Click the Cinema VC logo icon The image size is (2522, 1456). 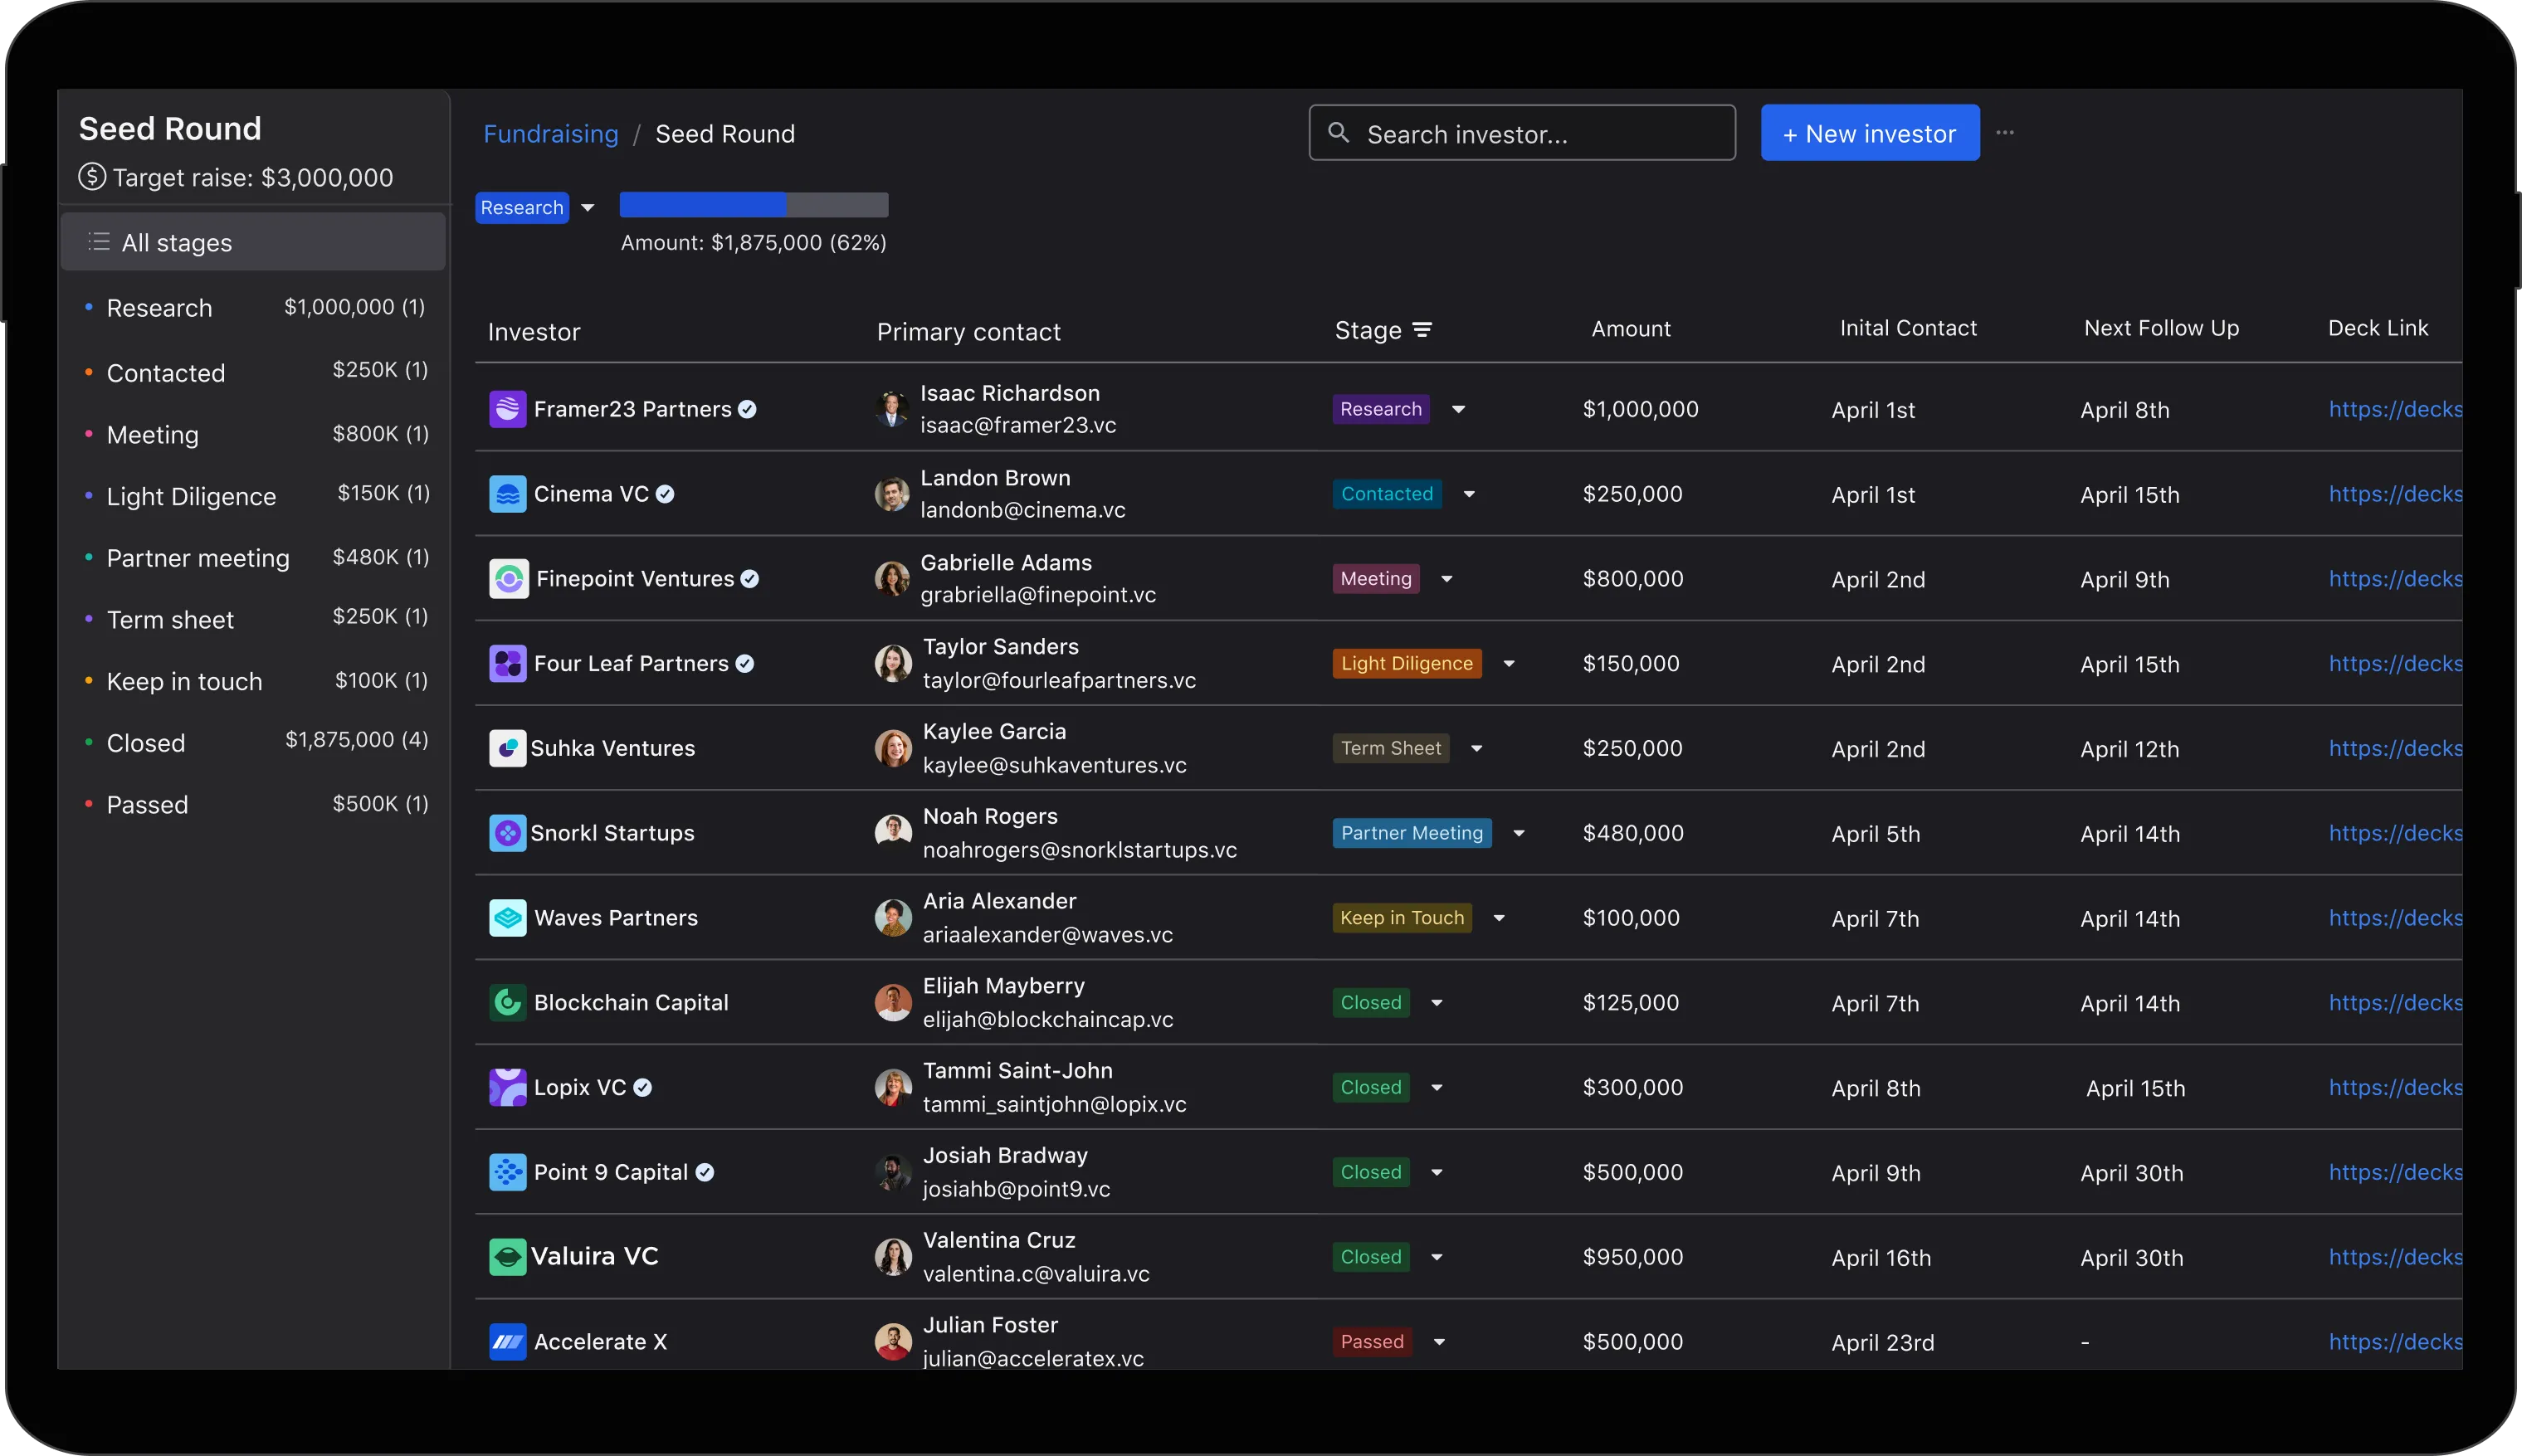[x=507, y=494]
